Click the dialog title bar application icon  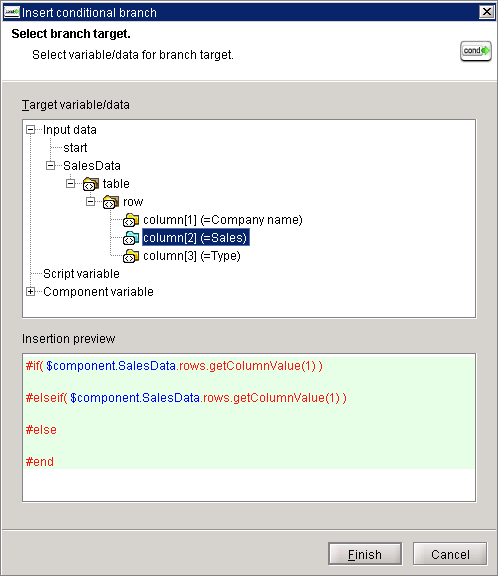coord(12,12)
